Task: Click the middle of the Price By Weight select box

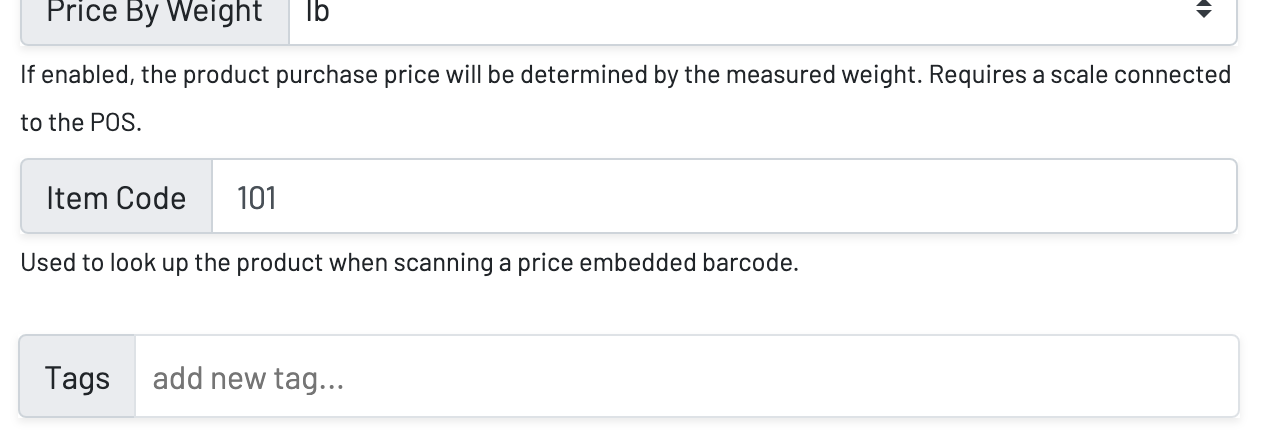Action: (763, 14)
